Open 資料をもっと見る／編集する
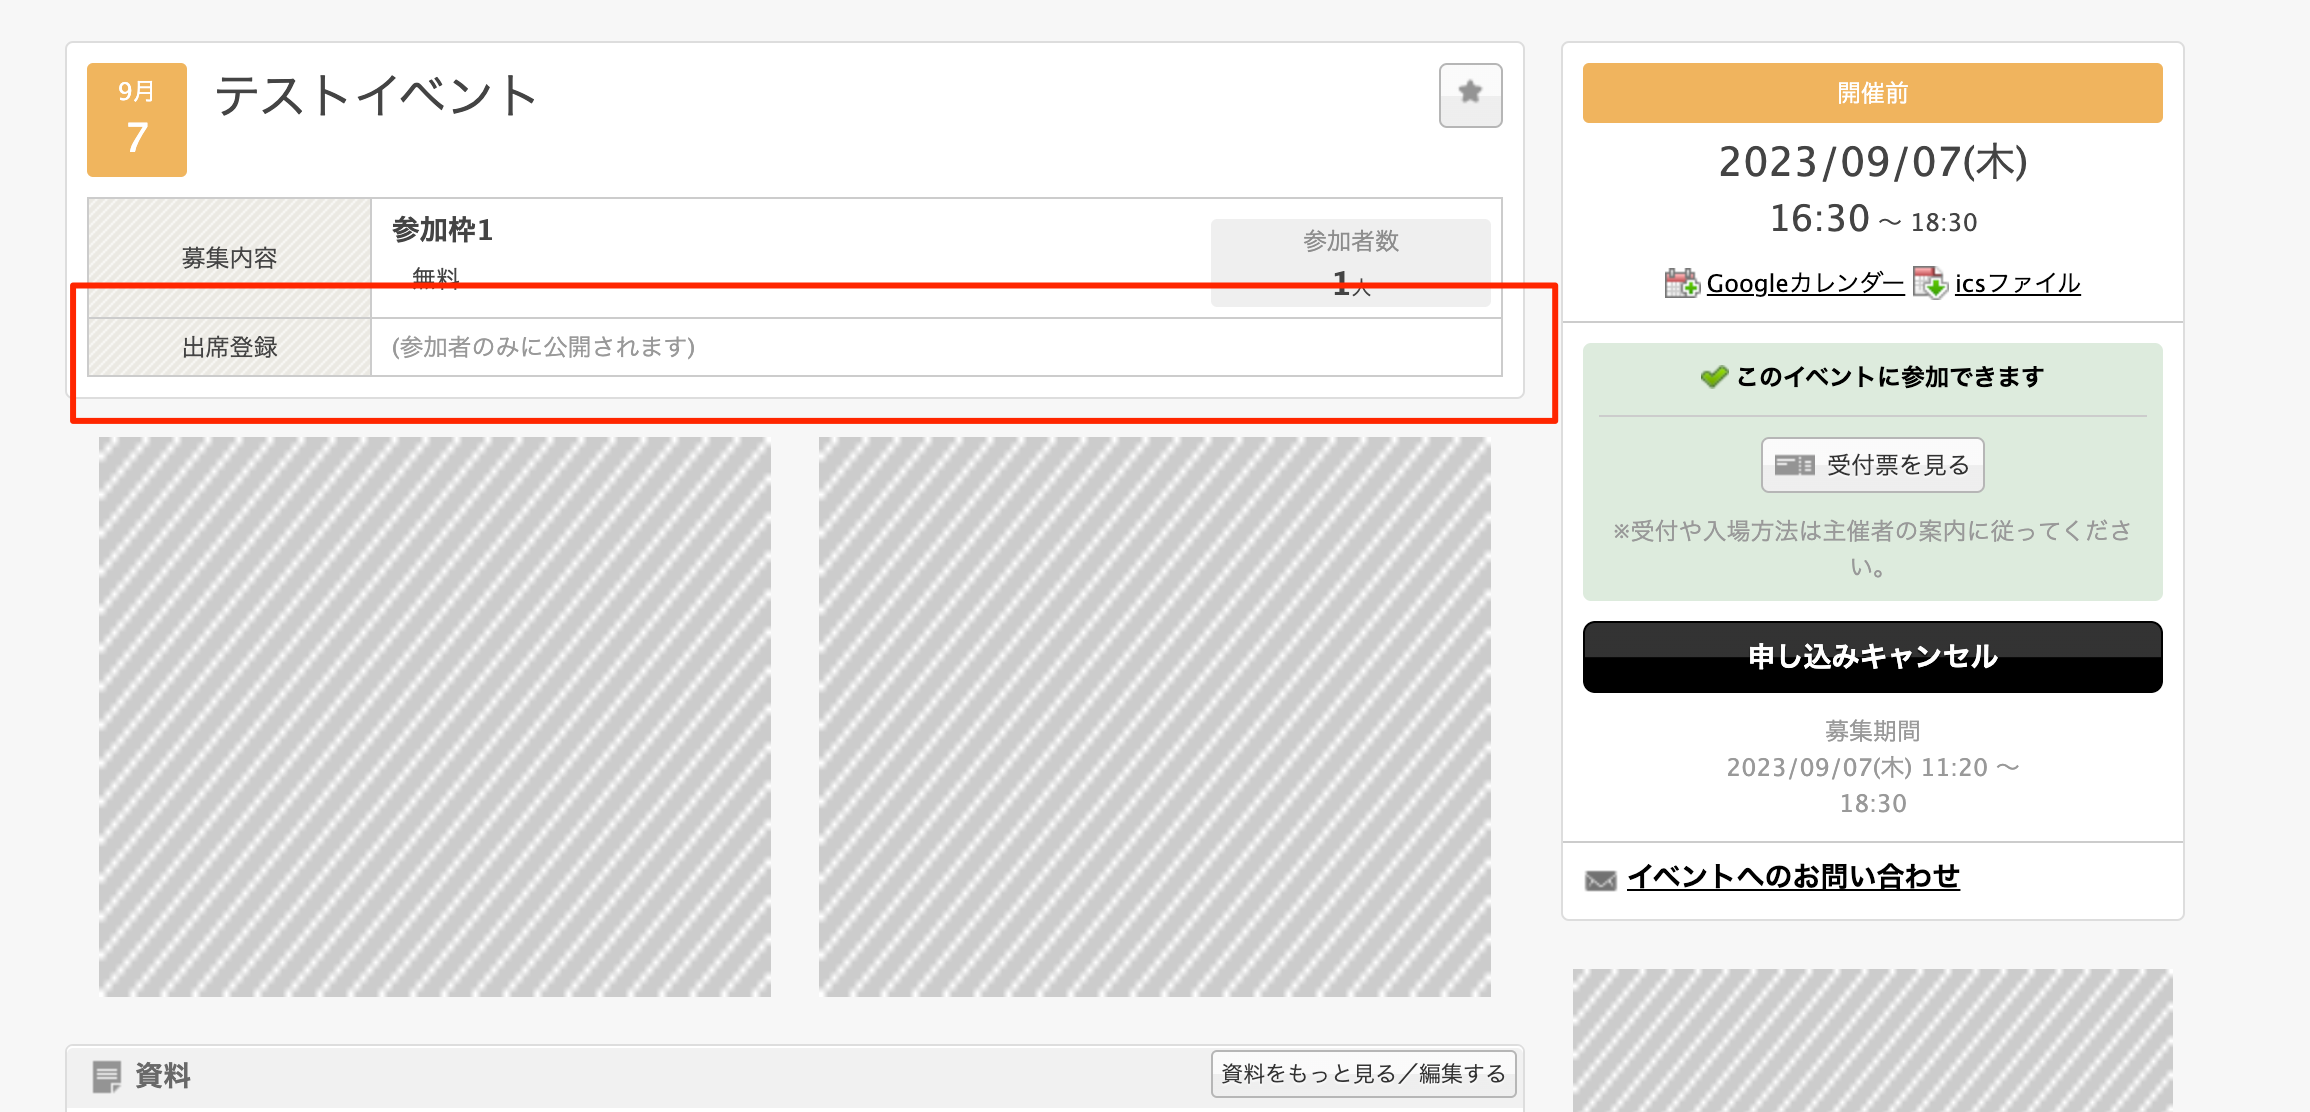The image size is (2310, 1112). [x=1362, y=1073]
